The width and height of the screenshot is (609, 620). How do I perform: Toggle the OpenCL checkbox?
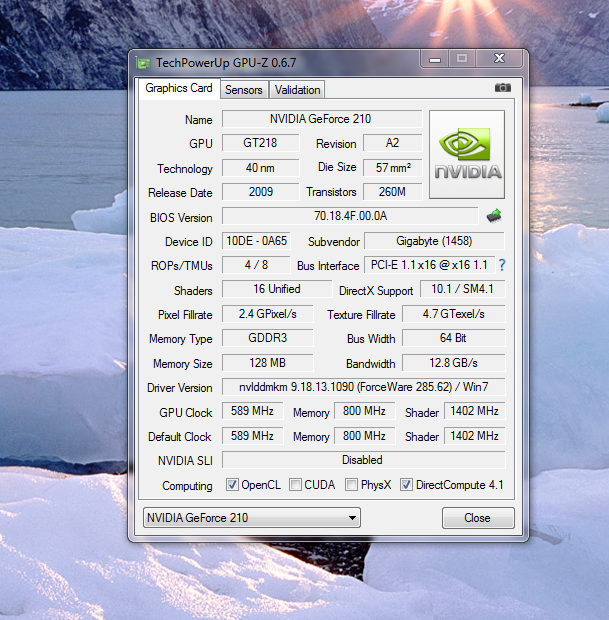(232, 484)
